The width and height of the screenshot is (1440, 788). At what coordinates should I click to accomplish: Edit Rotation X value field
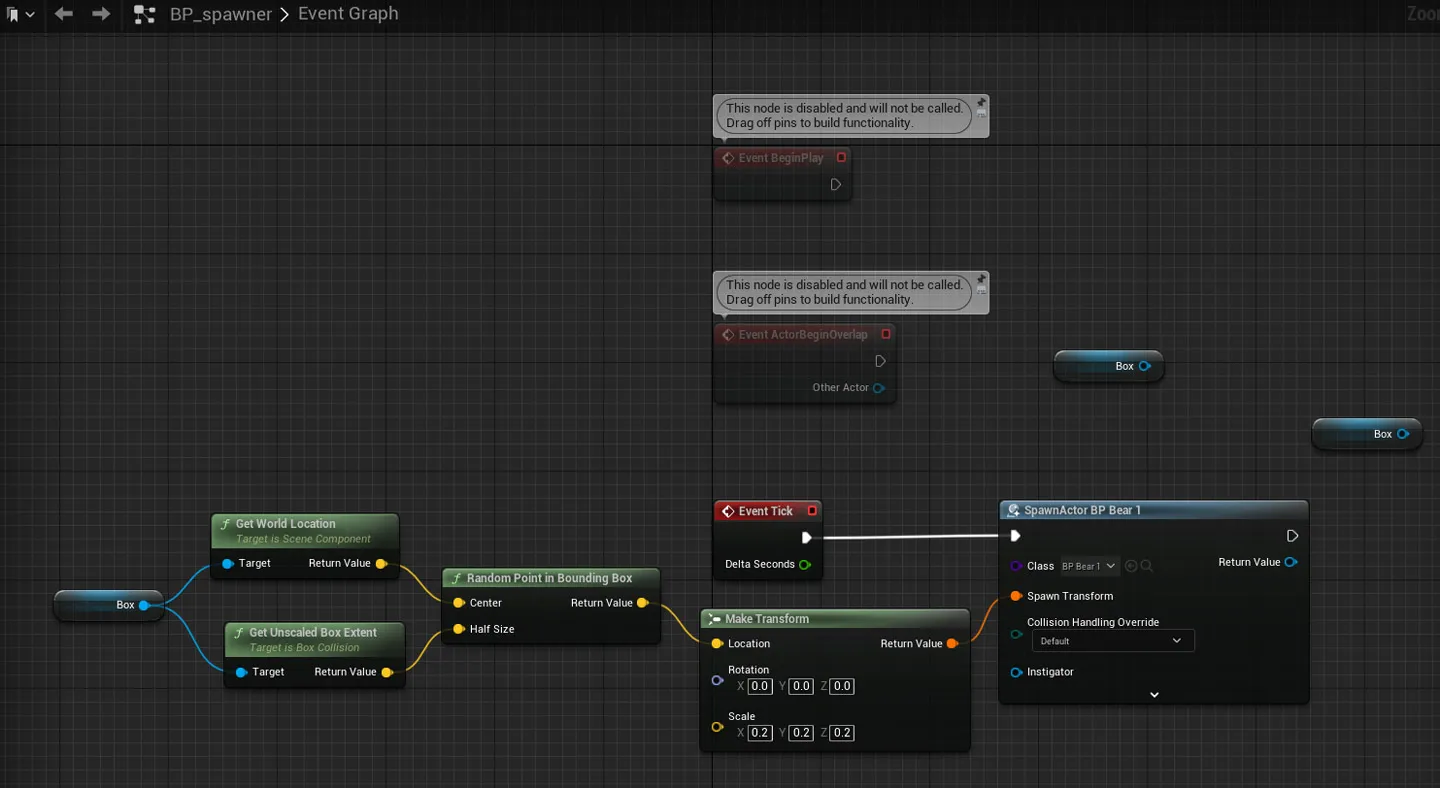pos(760,686)
